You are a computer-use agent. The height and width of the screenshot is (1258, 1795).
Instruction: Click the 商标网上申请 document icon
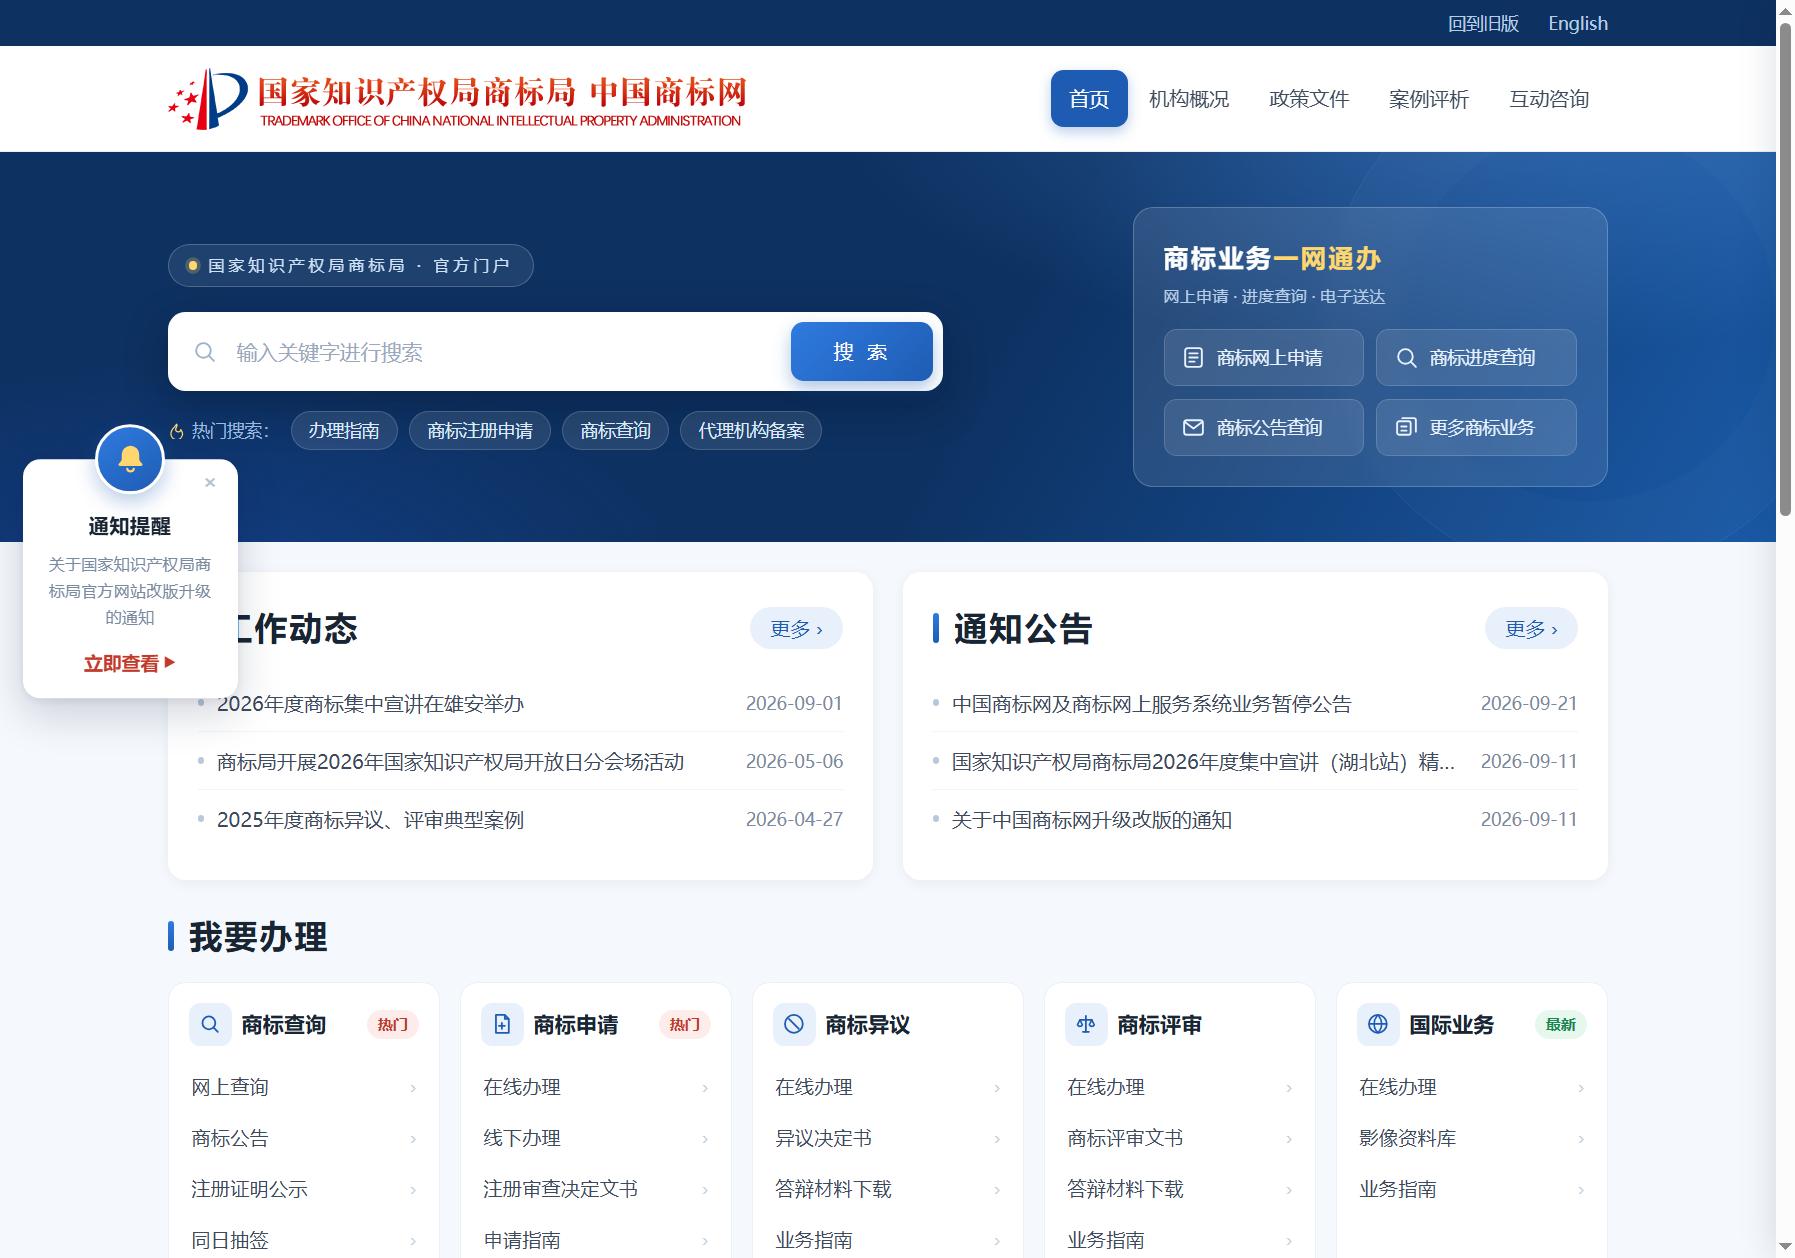point(1193,358)
